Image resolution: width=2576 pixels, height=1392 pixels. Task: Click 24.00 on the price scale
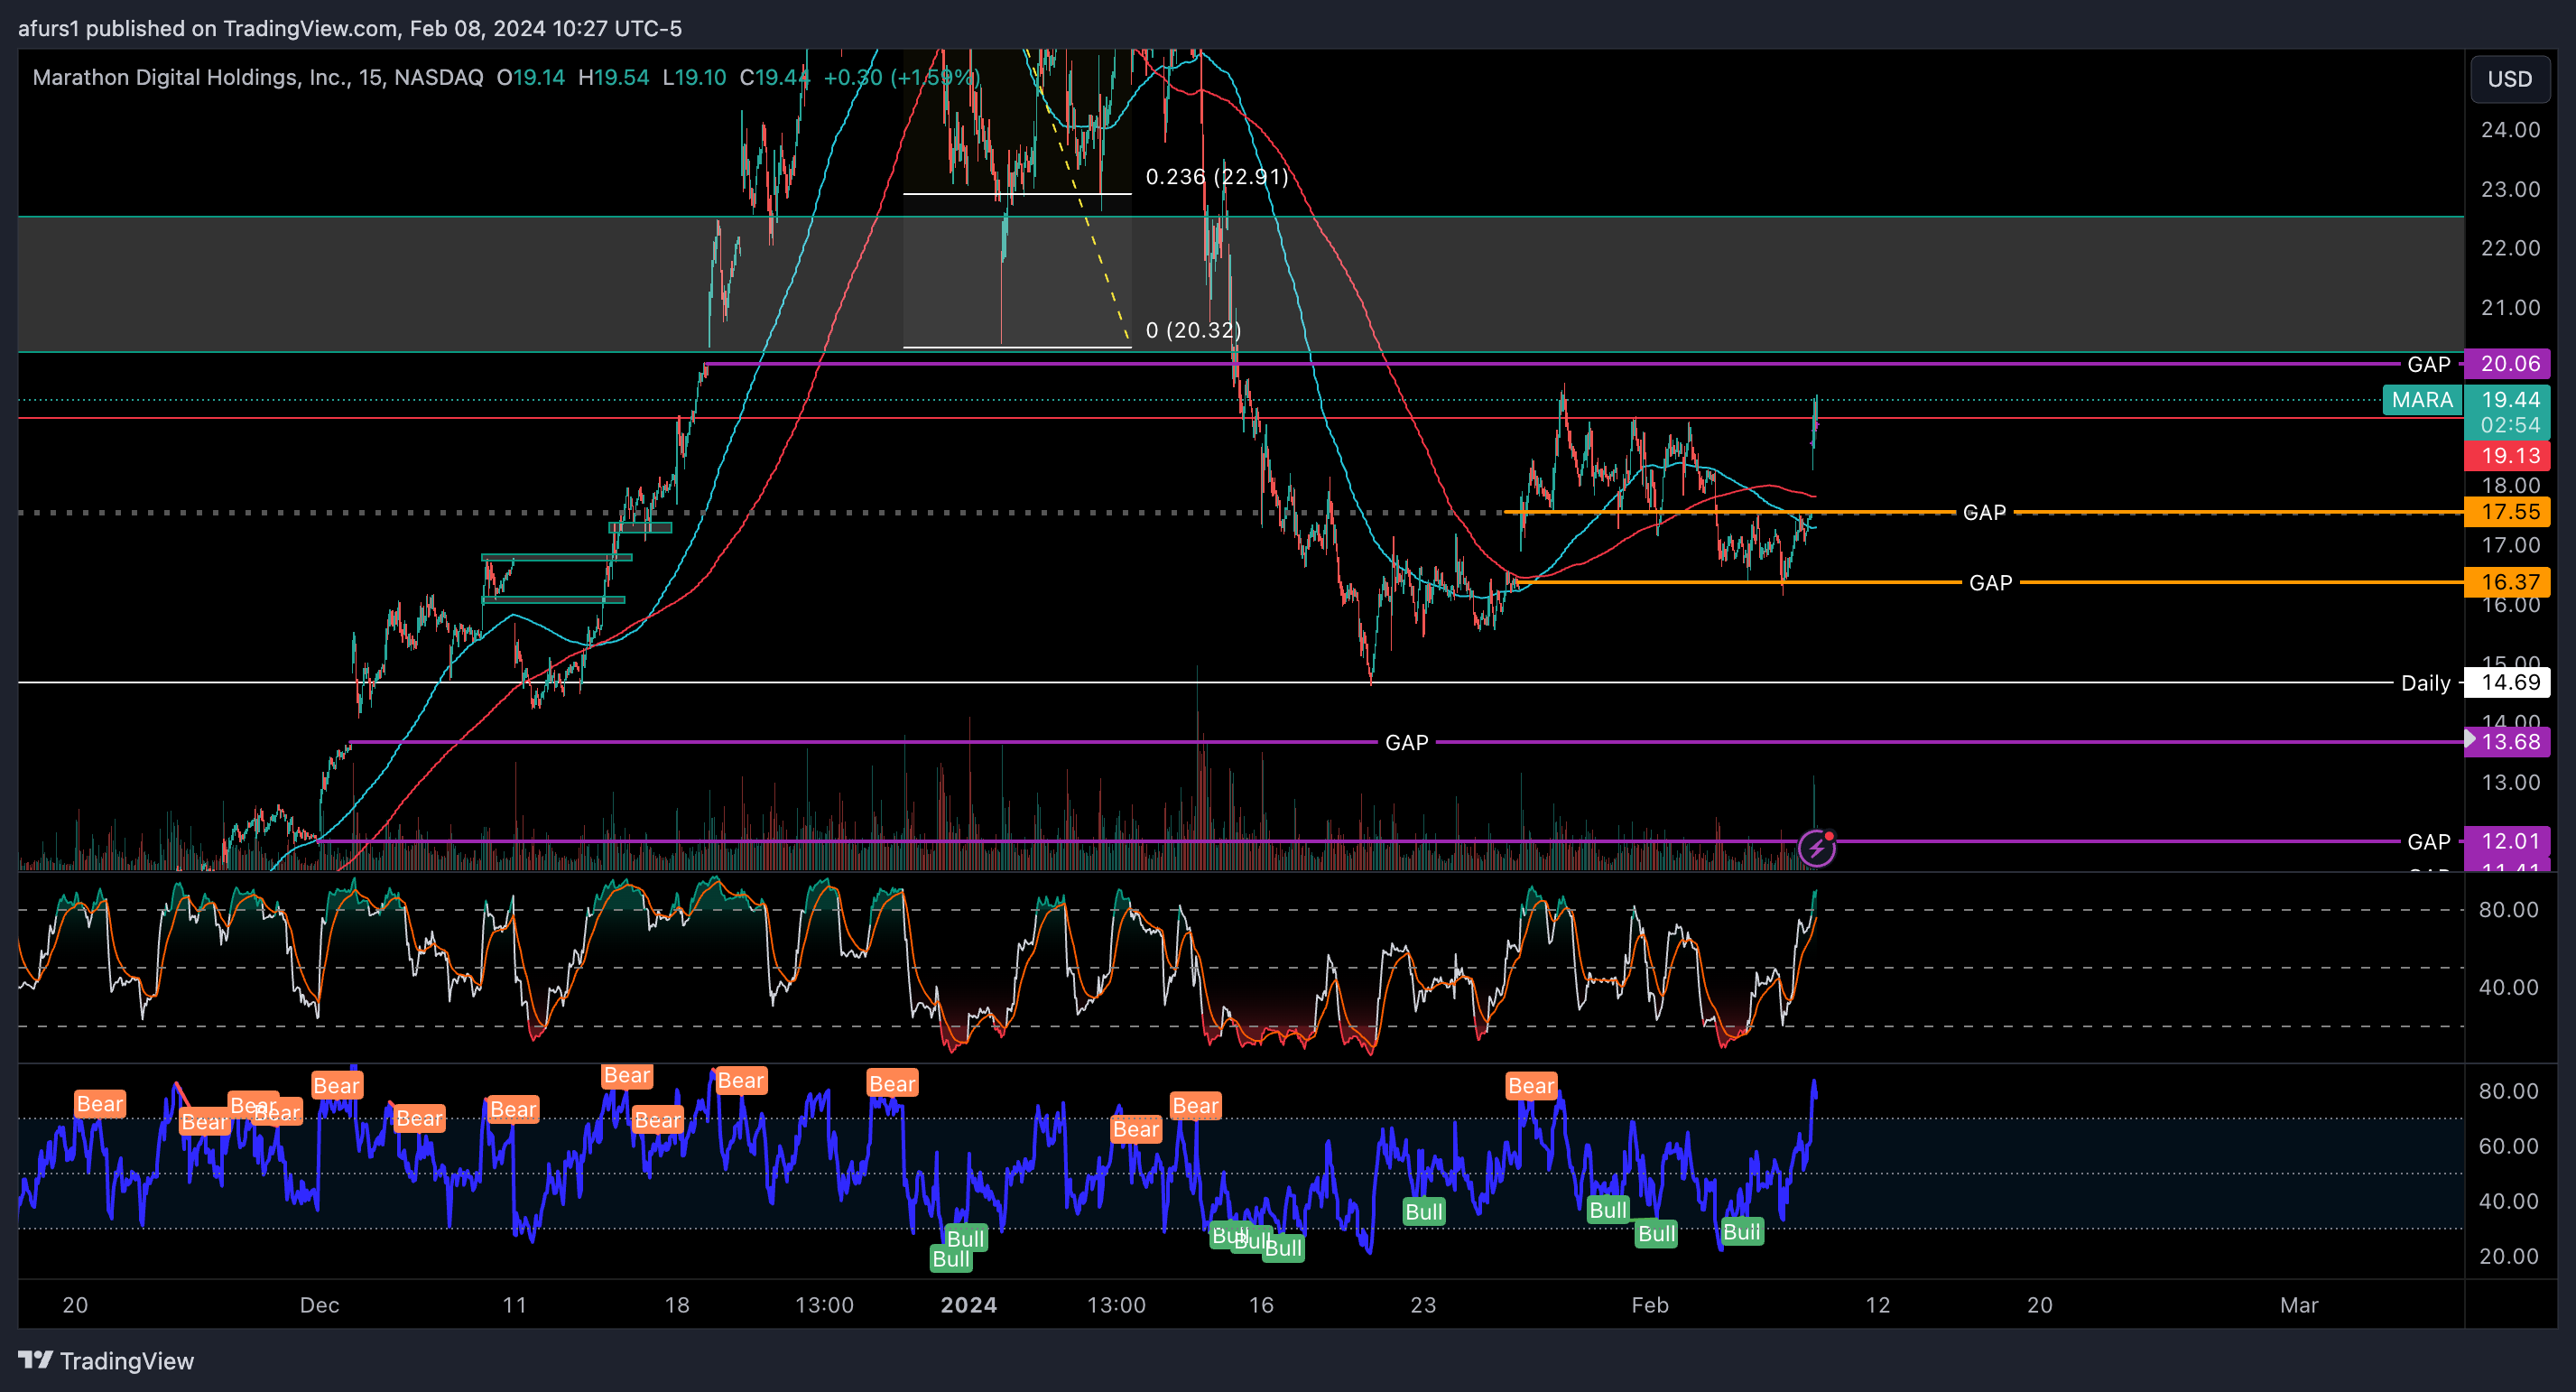click(2510, 130)
